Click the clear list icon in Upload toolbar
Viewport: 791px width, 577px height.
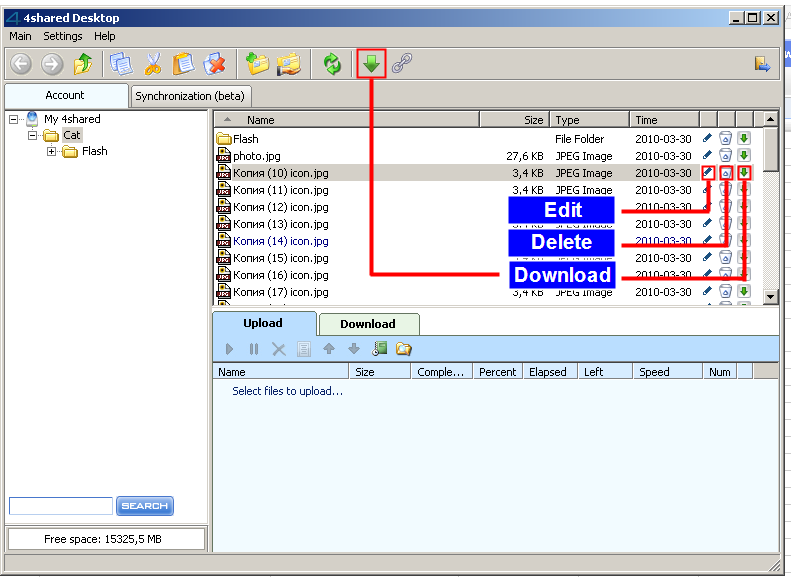tap(304, 349)
